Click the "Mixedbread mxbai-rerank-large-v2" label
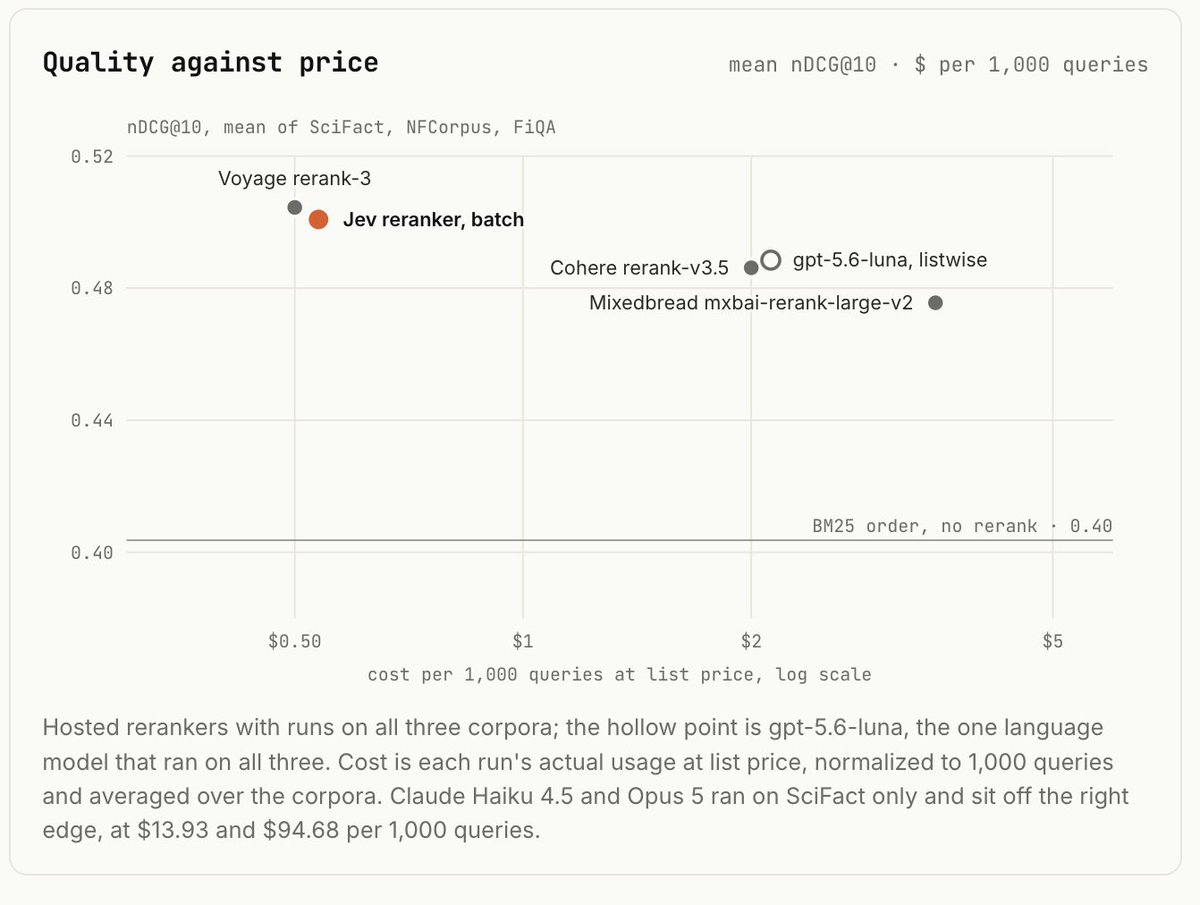 coord(751,303)
